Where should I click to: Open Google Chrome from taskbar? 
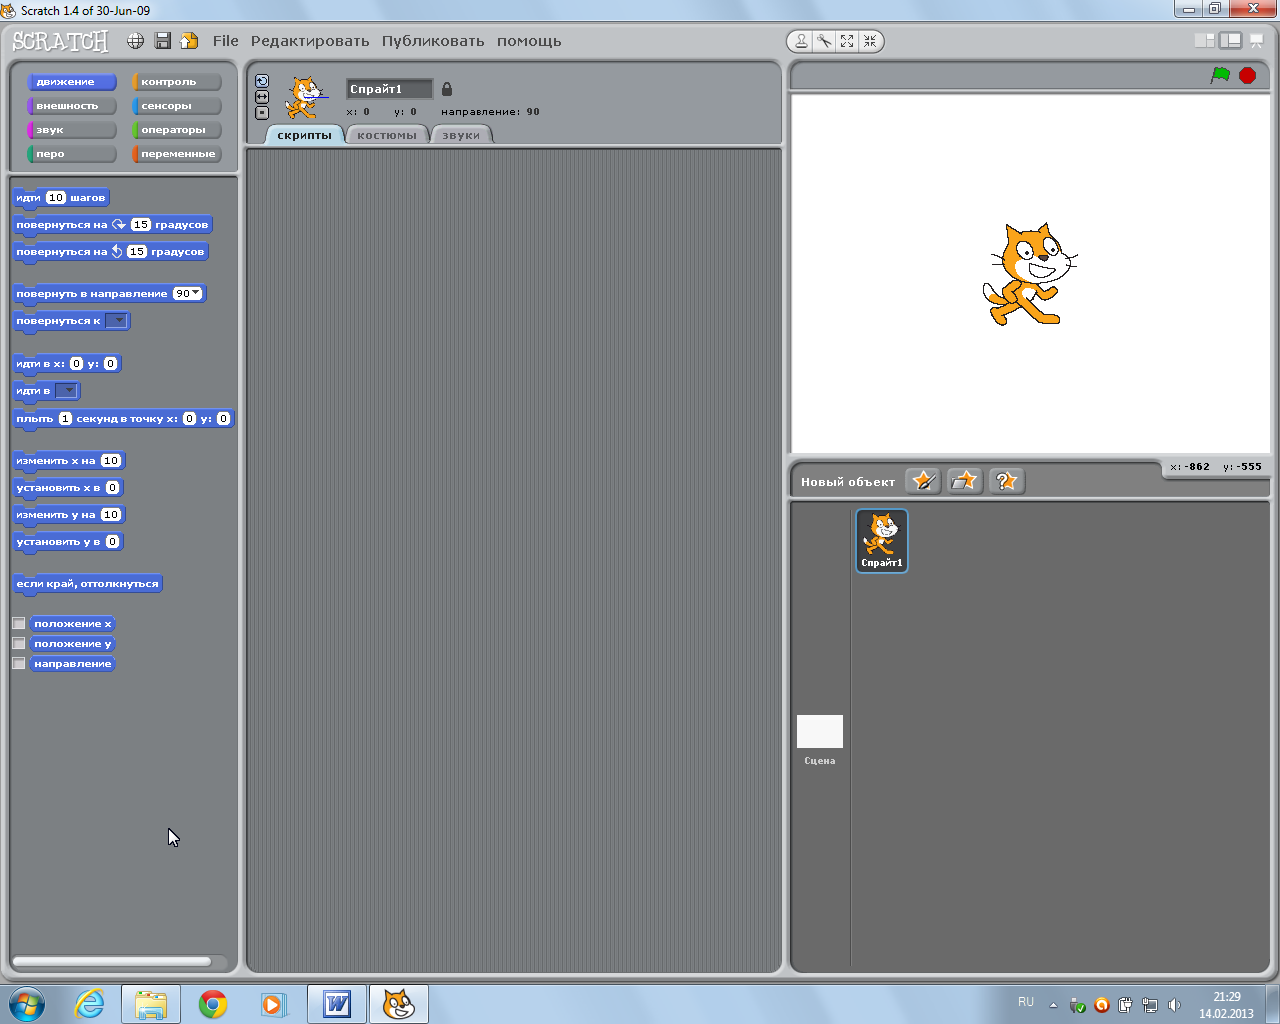point(213,1004)
